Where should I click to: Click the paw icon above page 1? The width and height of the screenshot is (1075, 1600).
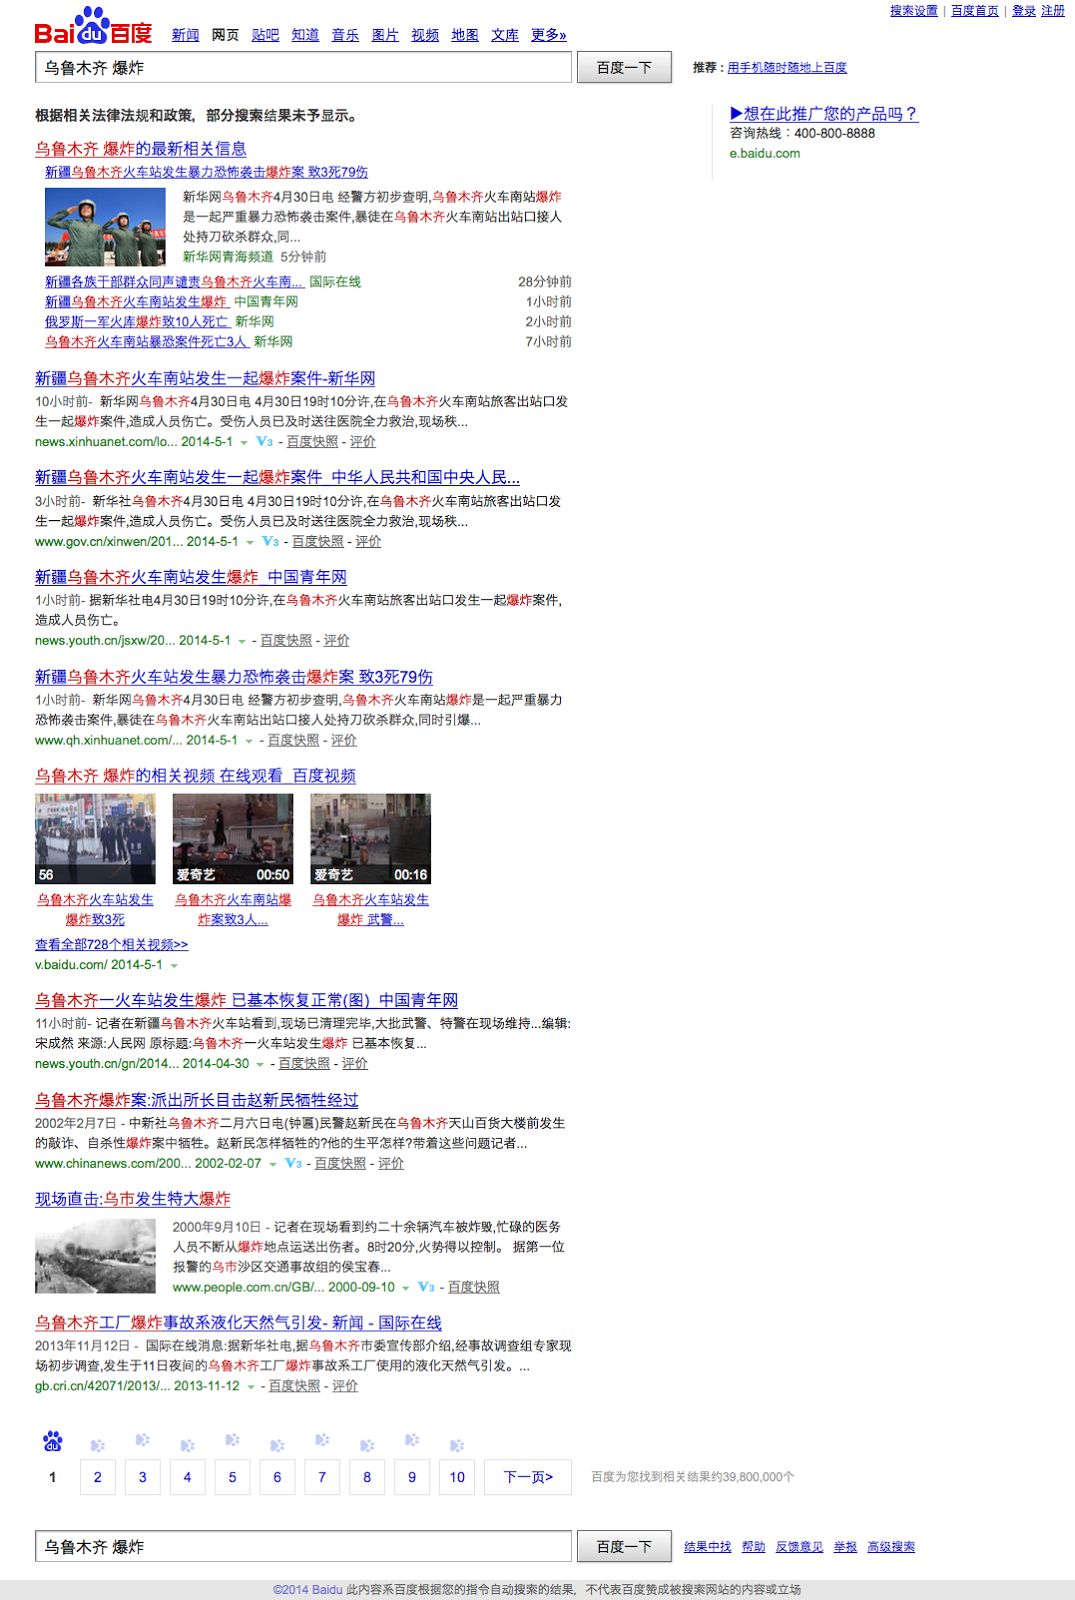(x=52, y=1441)
